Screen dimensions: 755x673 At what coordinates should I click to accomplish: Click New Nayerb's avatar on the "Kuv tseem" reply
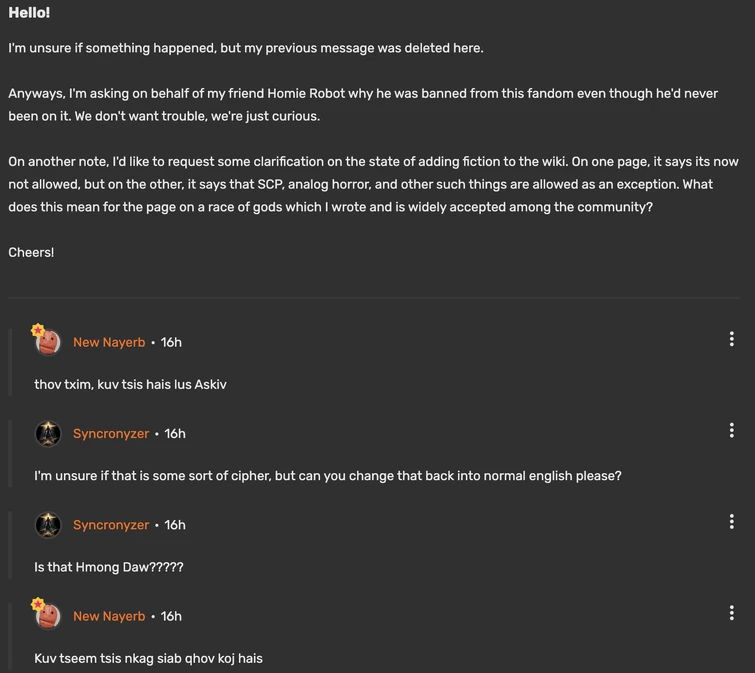click(x=48, y=616)
